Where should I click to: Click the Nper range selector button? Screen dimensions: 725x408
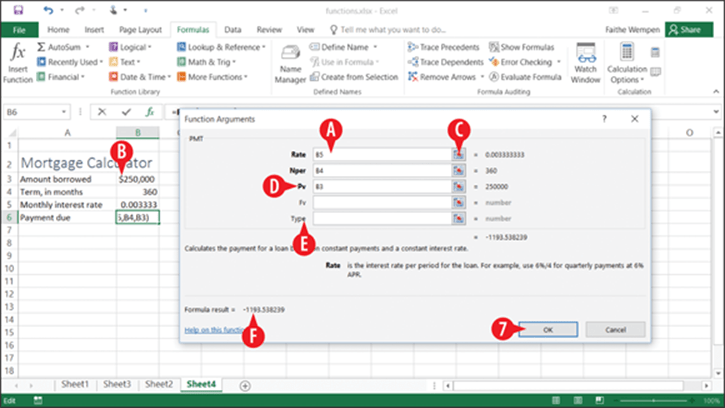point(458,171)
